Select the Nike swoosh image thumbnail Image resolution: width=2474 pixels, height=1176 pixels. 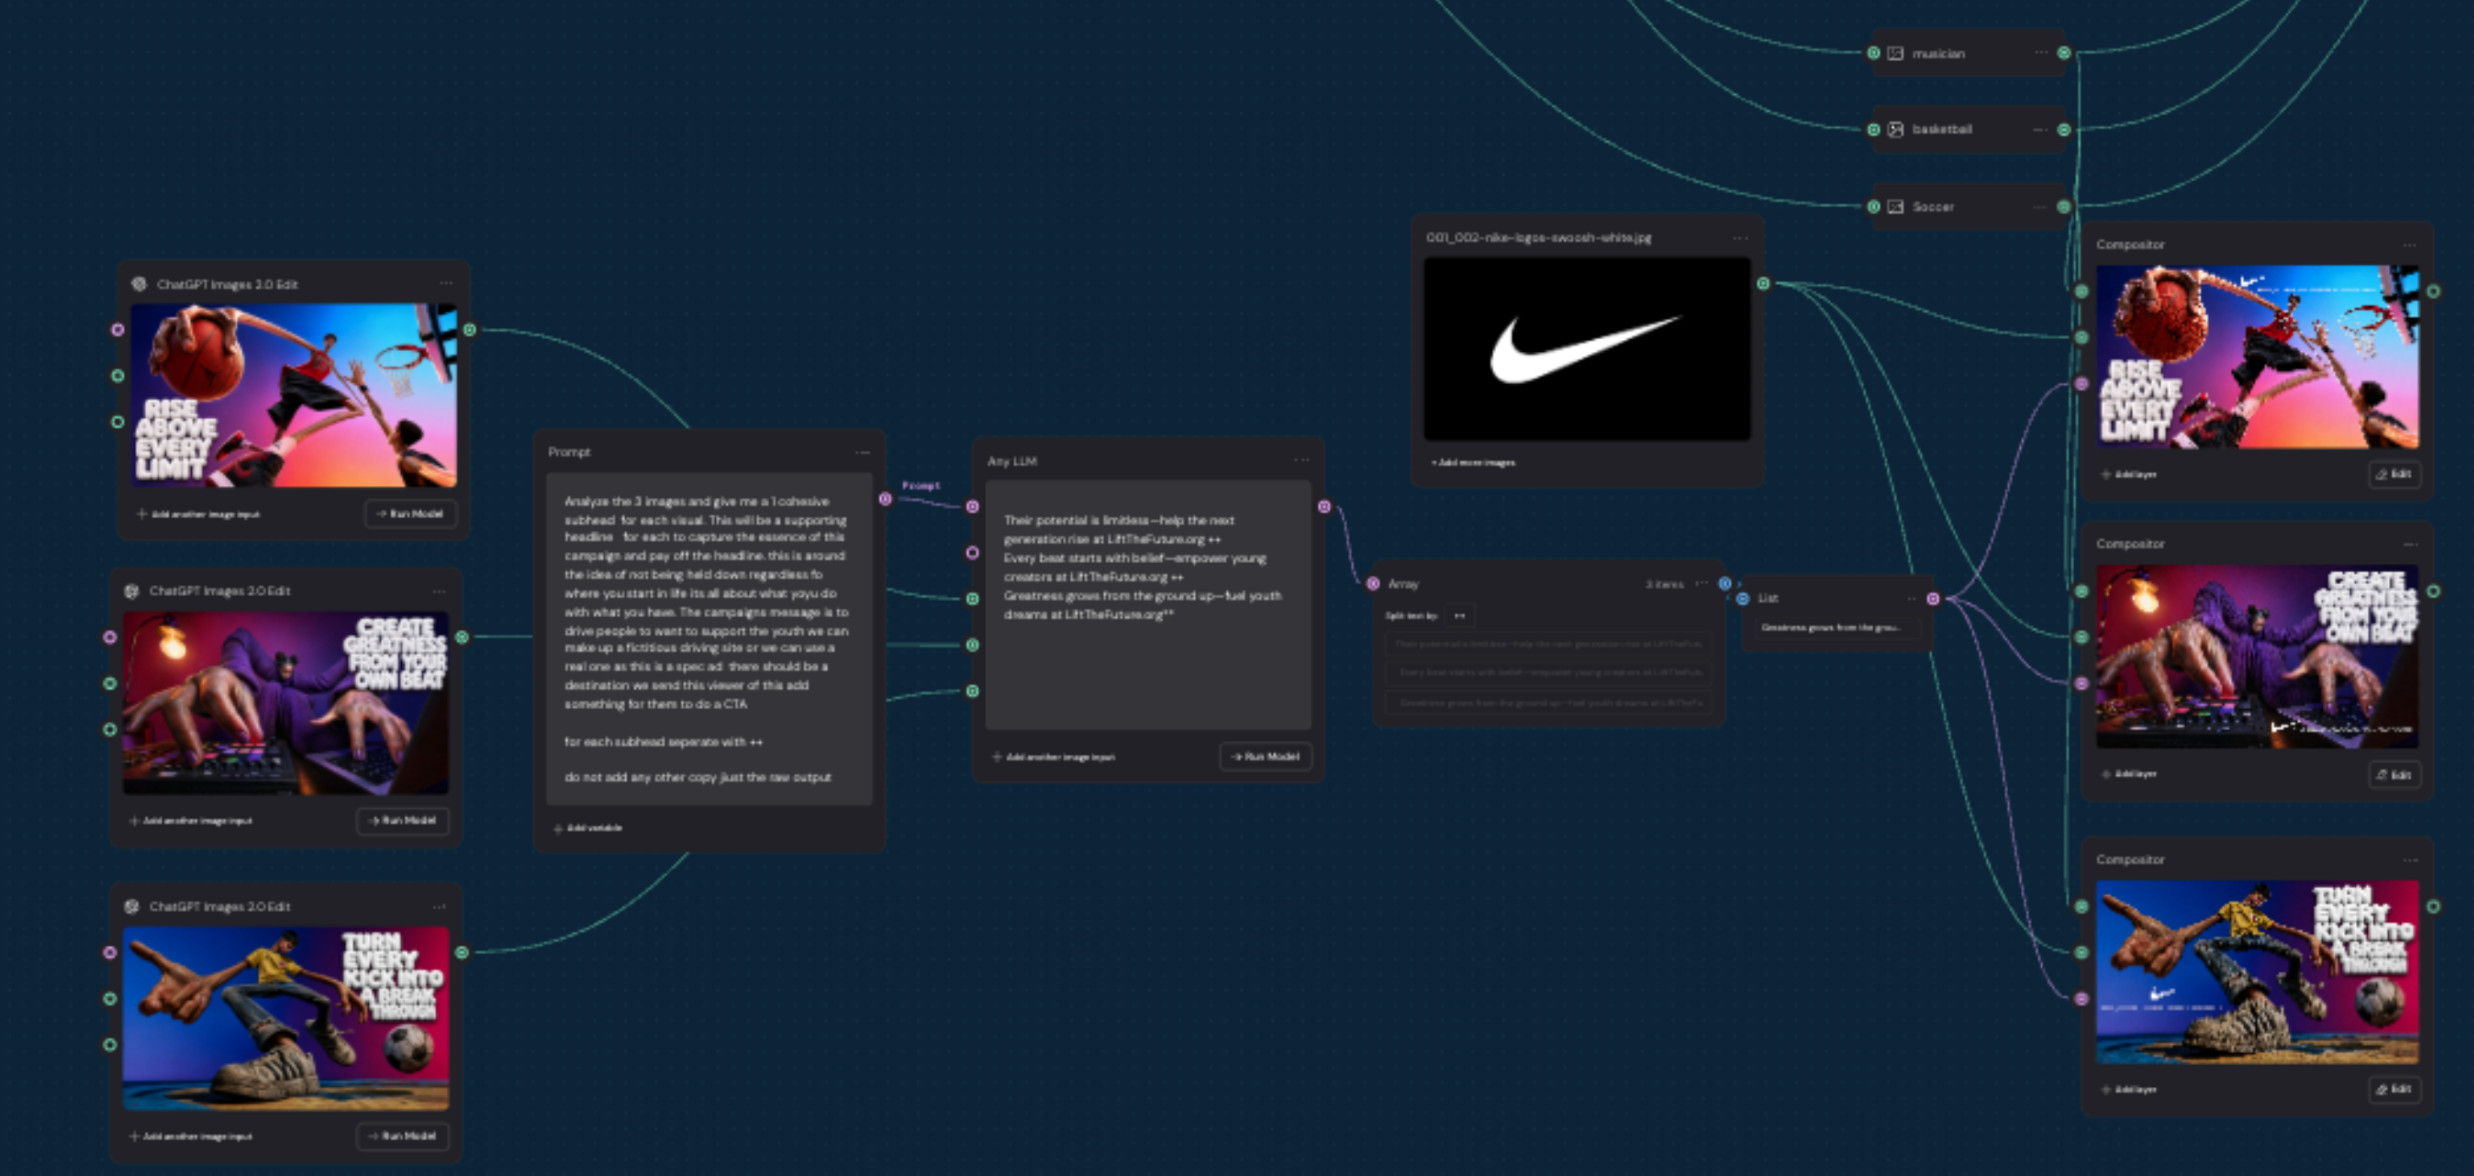pos(1587,349)
